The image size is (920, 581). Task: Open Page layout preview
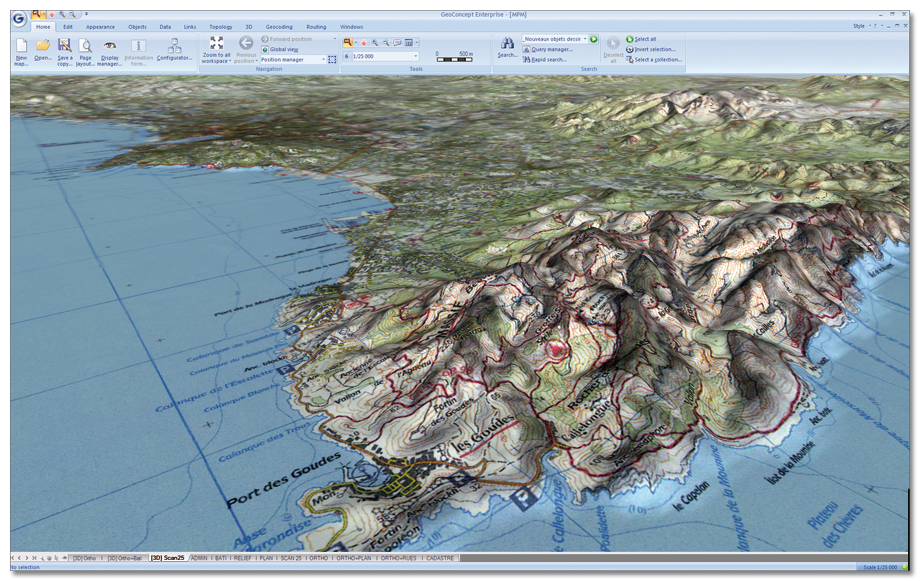pyautogui.click(x=86, y=46)
